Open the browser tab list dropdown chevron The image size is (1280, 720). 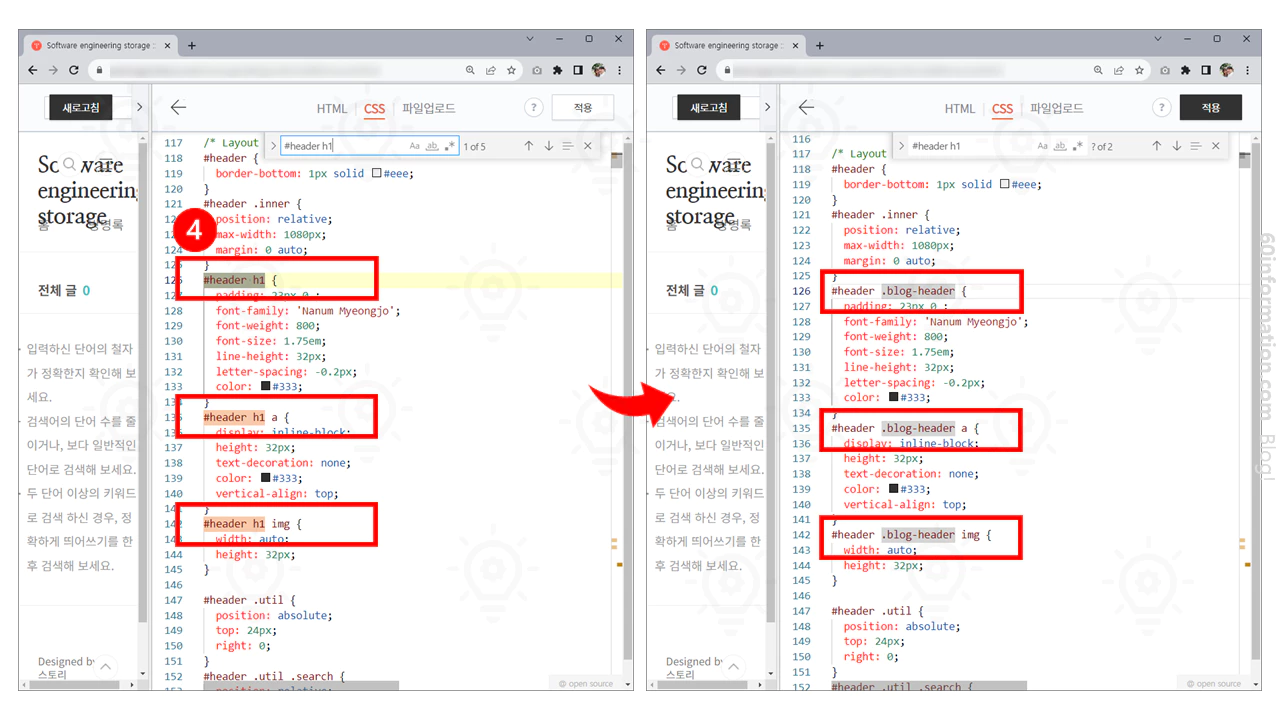pyautogui.click(x=530, y=38)
